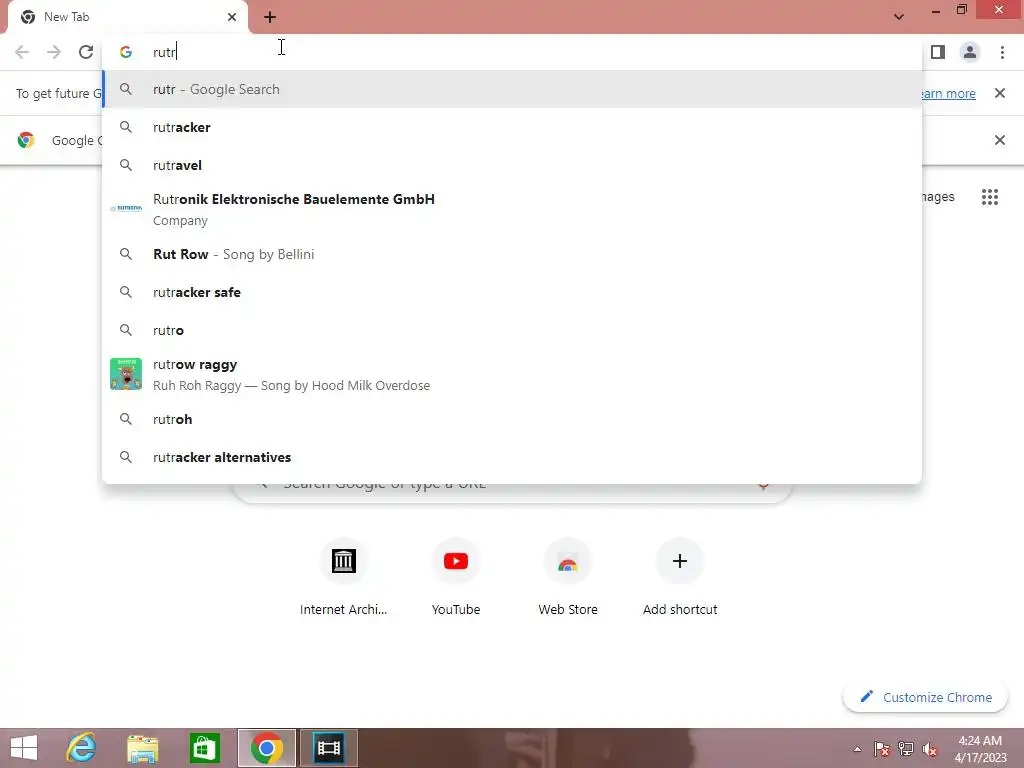
Task: Open the YouTube shortcut
Action: click(456, 577)
